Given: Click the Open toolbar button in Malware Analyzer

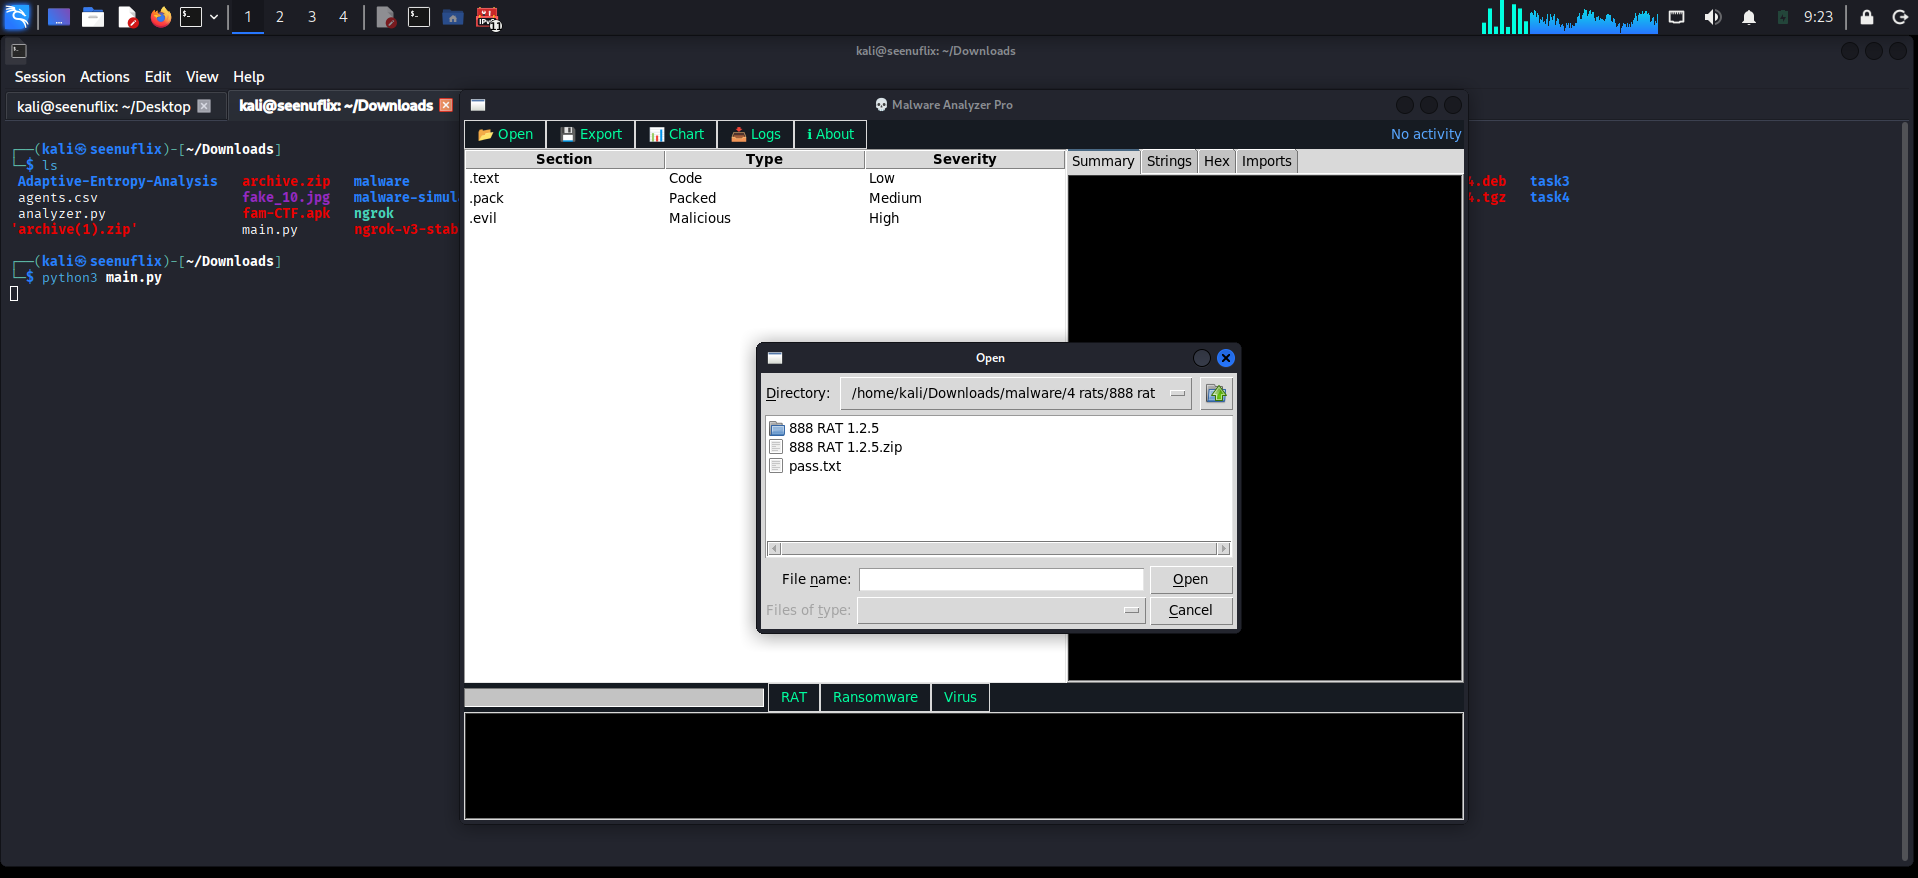Looking at the screenshot, I should point(505,134).
